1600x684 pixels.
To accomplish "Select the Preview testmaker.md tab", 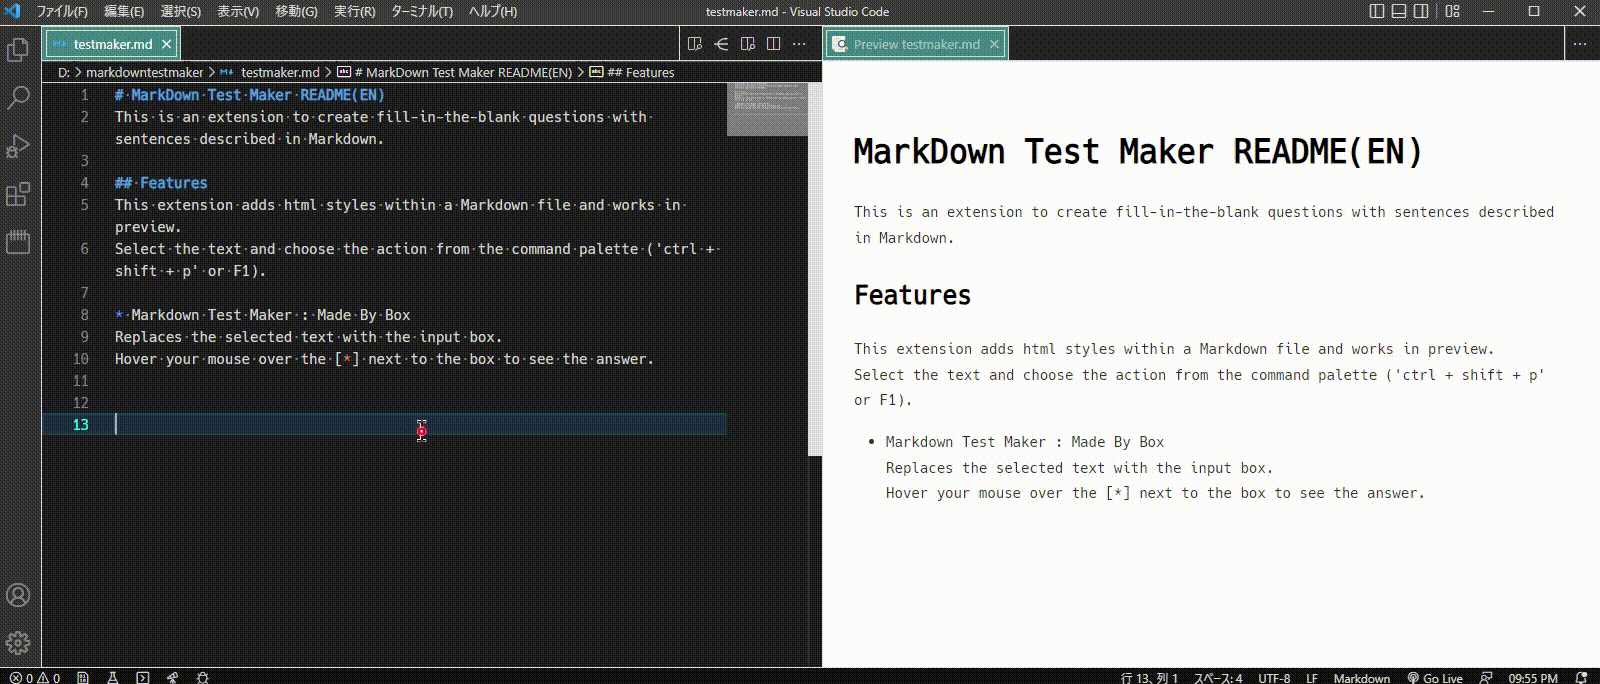I will coord(917,44).
